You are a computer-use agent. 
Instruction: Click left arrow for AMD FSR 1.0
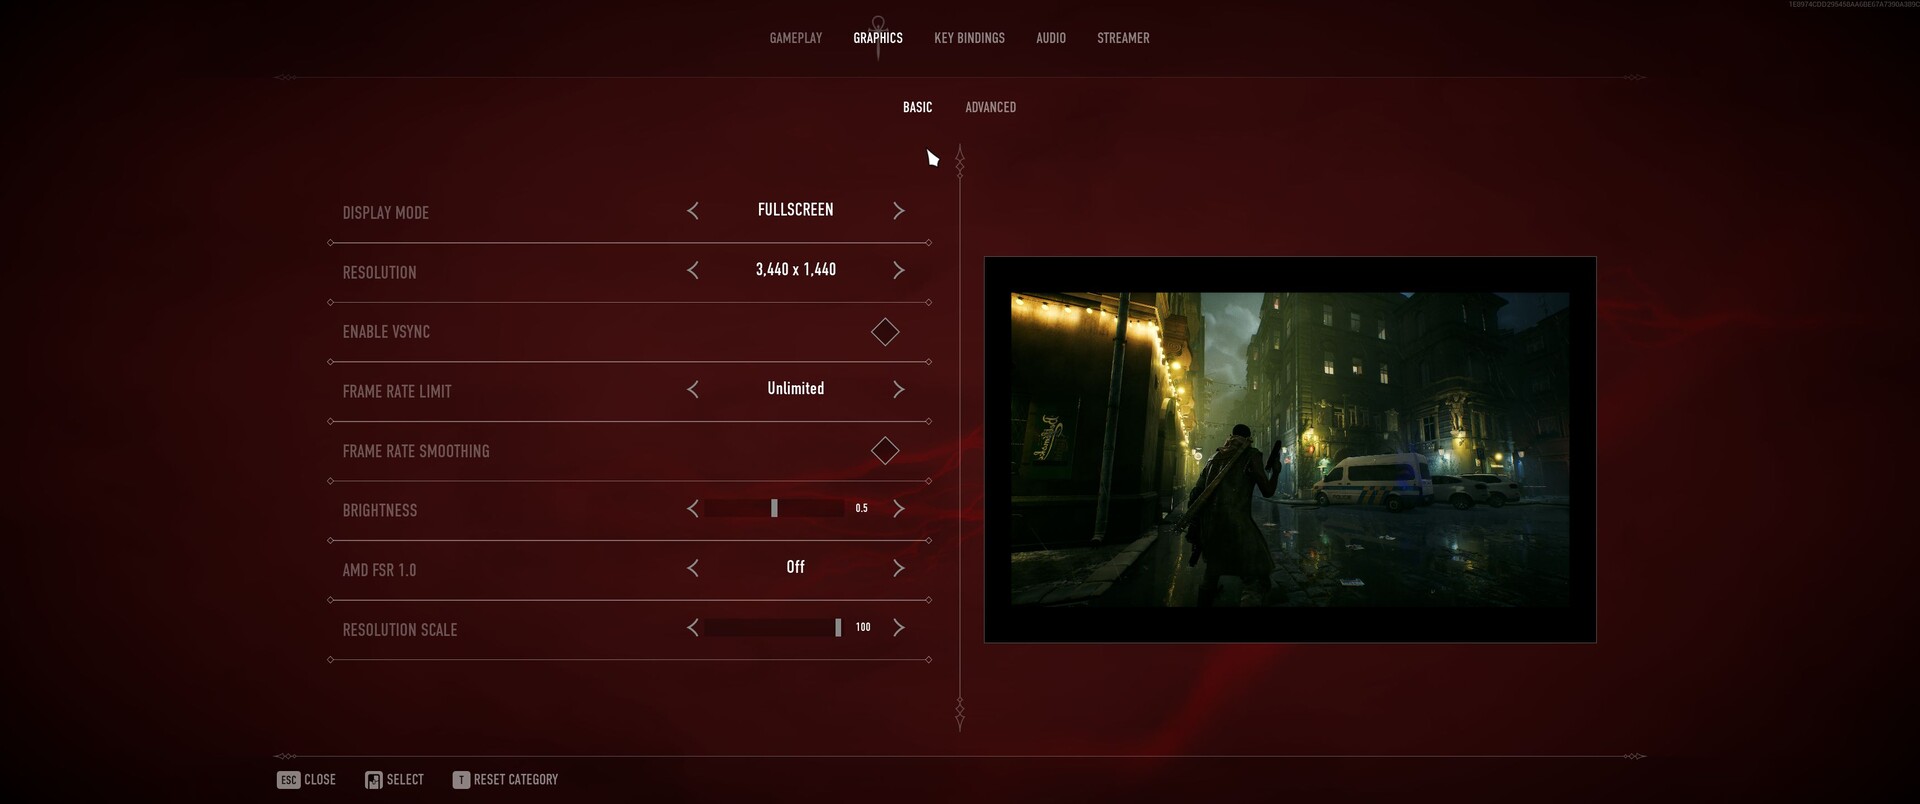pos(693,568)
